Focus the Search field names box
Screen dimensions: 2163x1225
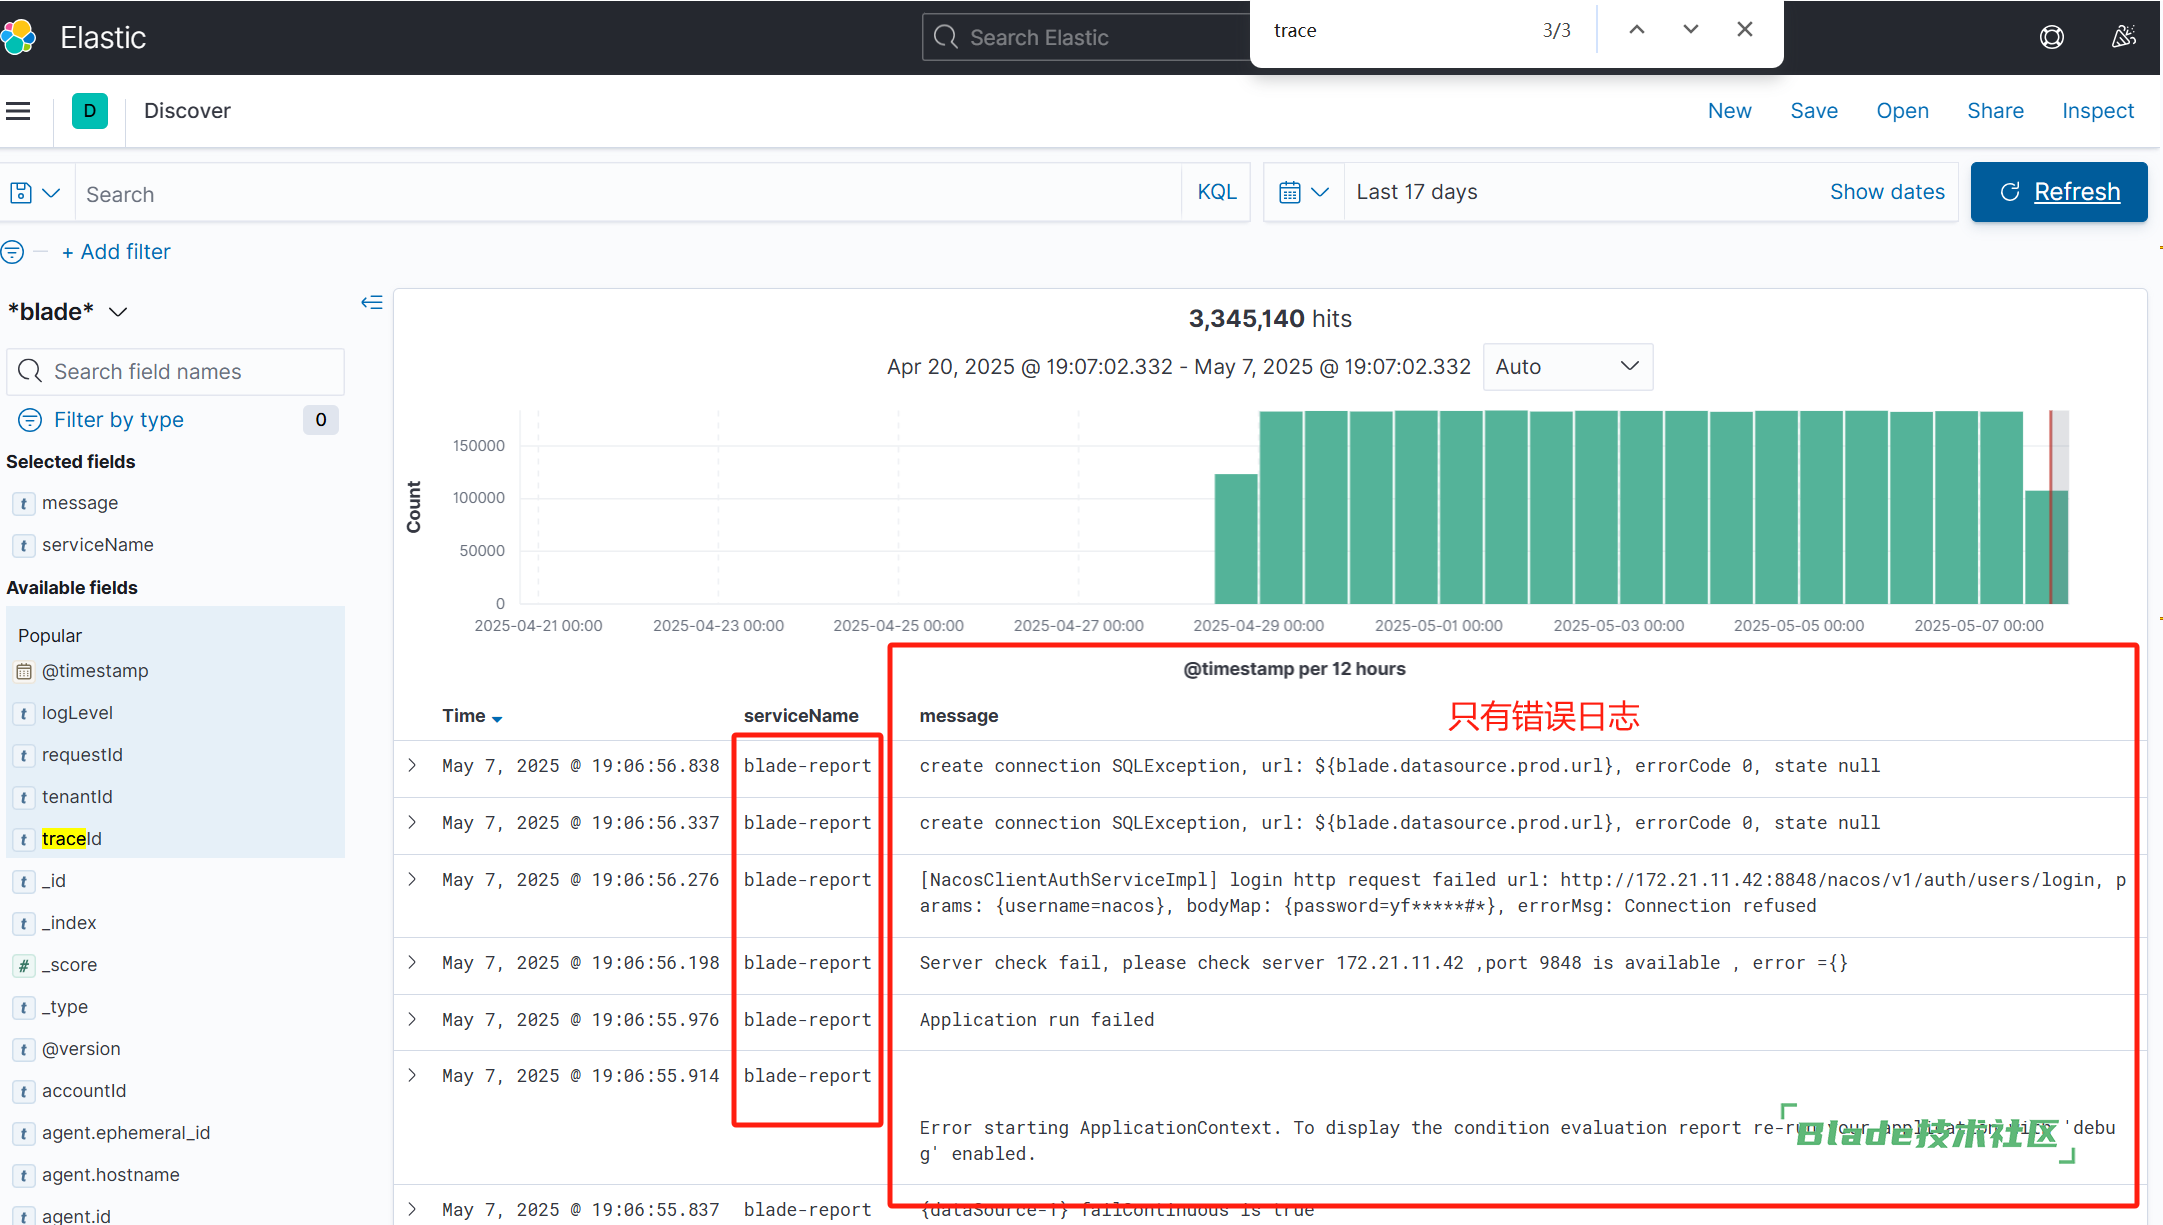pyautogui.click(x=176, y=372)
